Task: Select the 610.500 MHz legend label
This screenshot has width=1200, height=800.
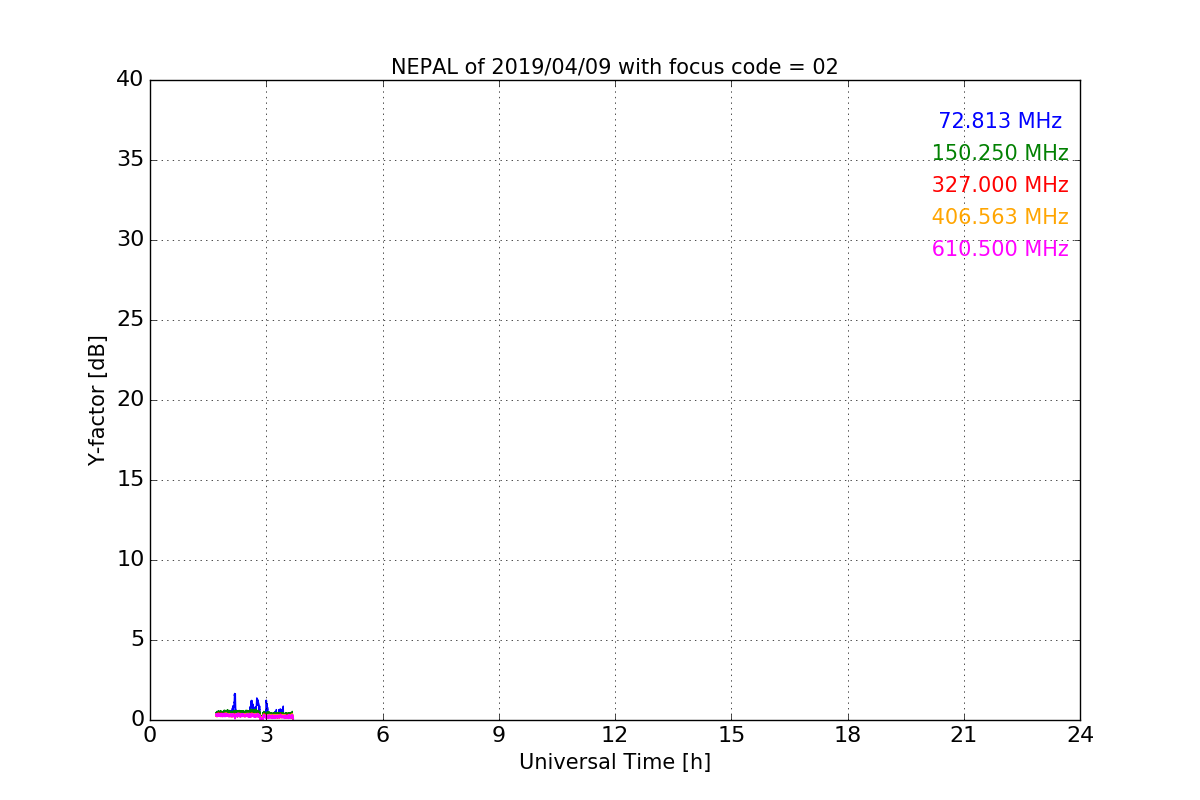Action: point(1000,249)
